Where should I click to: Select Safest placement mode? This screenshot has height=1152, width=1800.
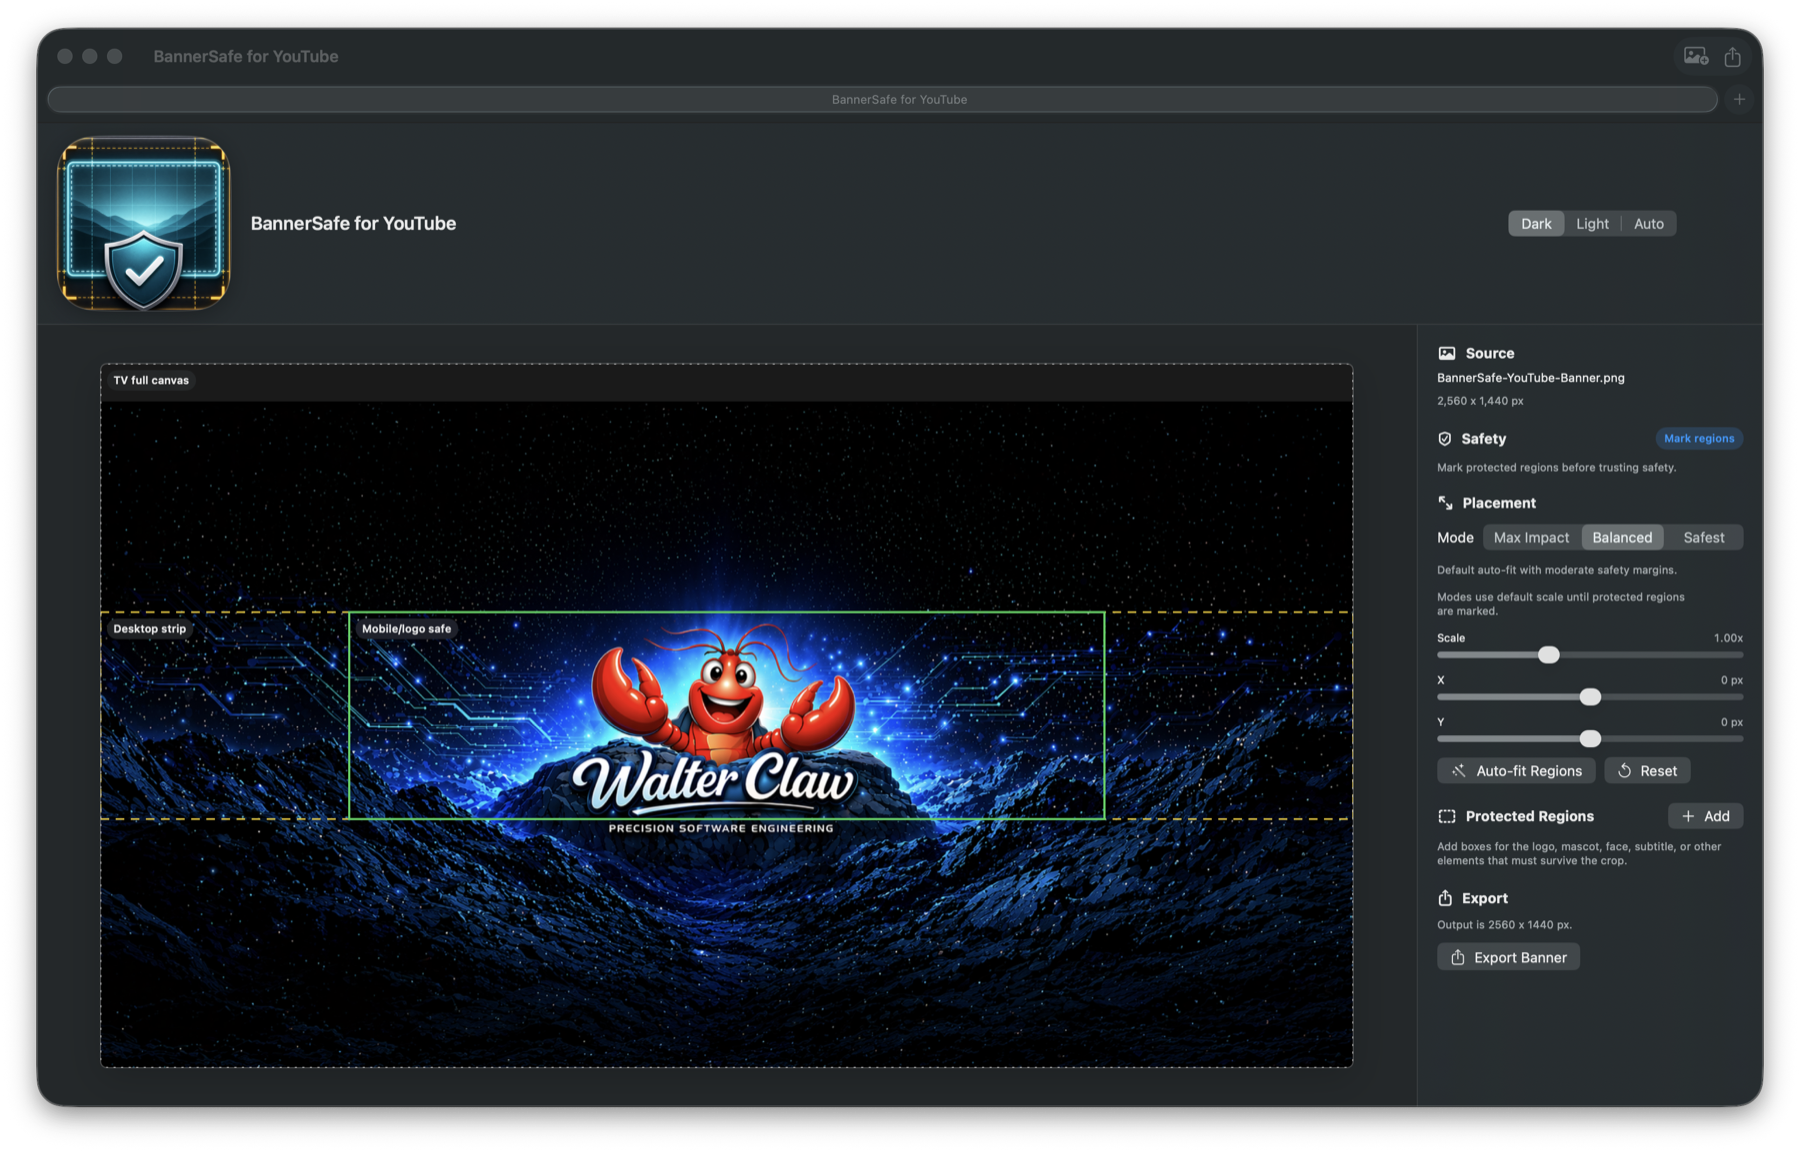click(1703, 538)
